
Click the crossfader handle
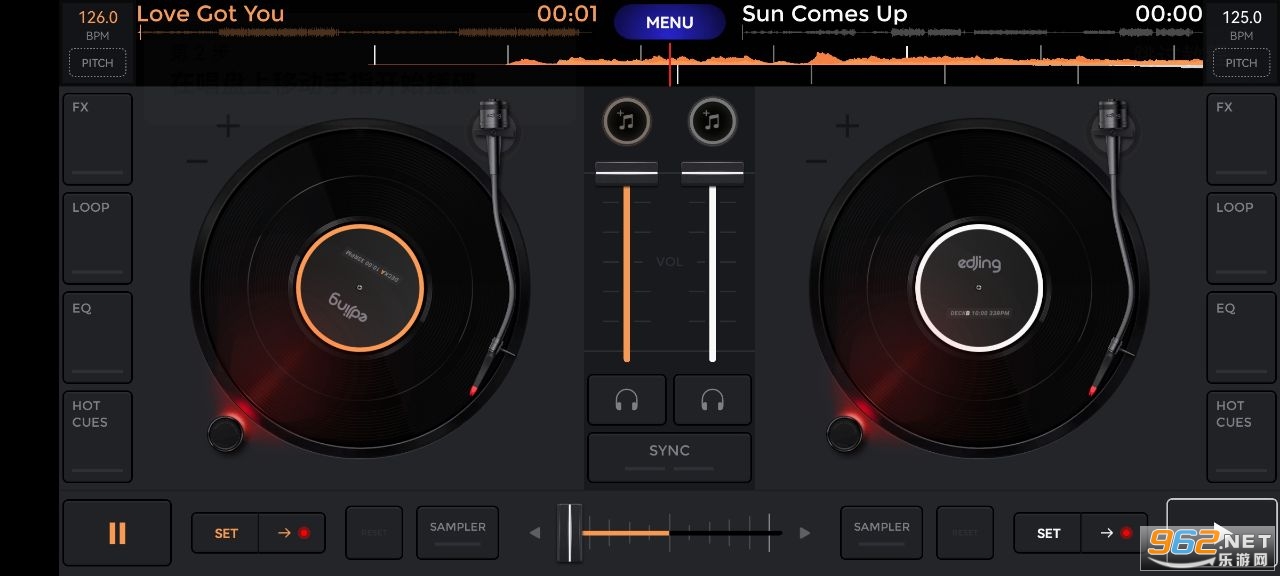coord(569,532)
